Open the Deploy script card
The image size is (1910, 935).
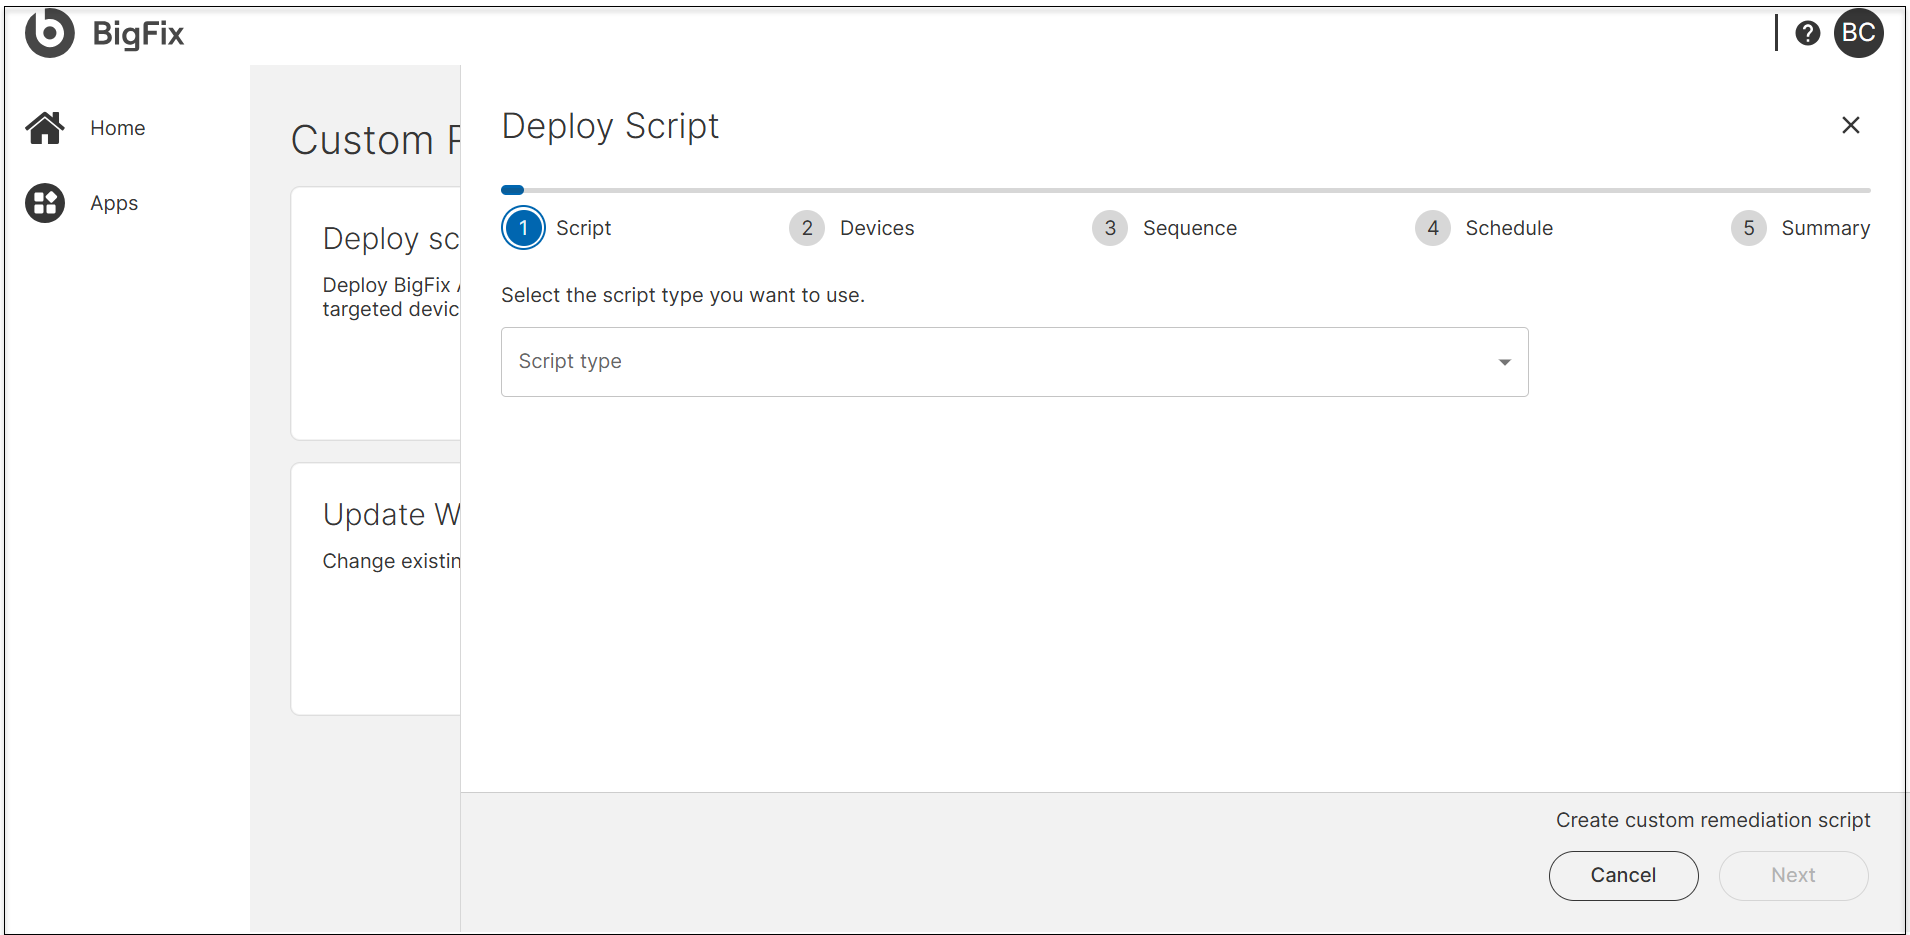380,313
